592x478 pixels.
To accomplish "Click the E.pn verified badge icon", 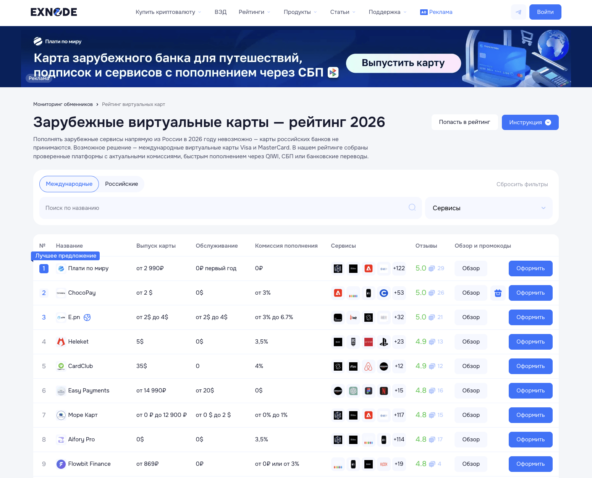I will click(x=87, y=317).
